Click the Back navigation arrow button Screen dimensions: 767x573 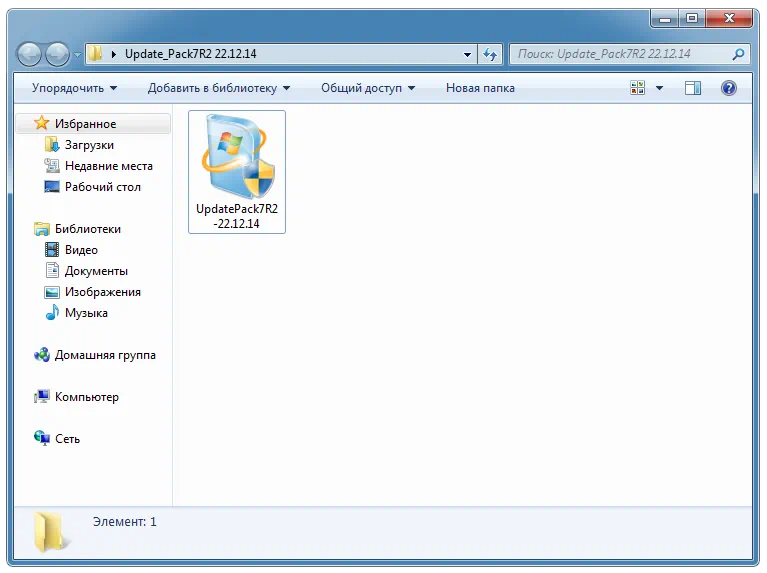[x=29, y=54]
